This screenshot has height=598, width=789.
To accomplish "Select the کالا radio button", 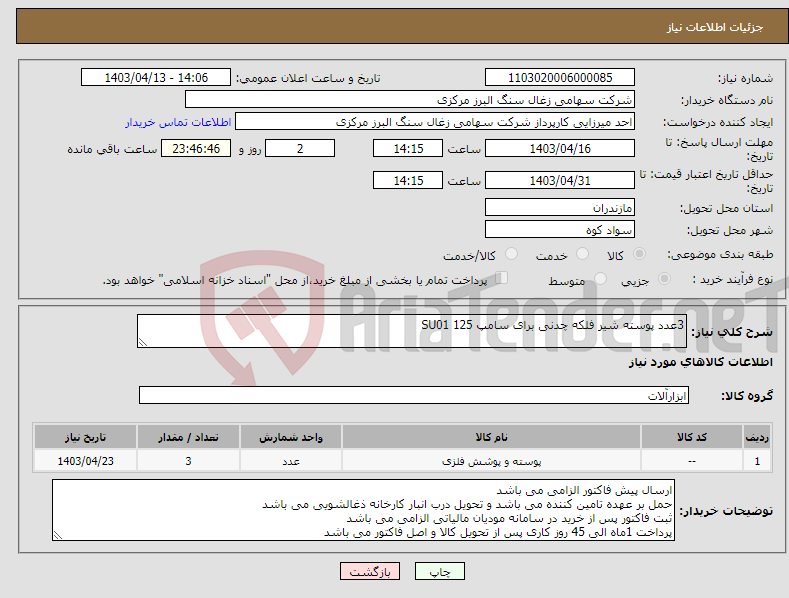I will (639, 254).
